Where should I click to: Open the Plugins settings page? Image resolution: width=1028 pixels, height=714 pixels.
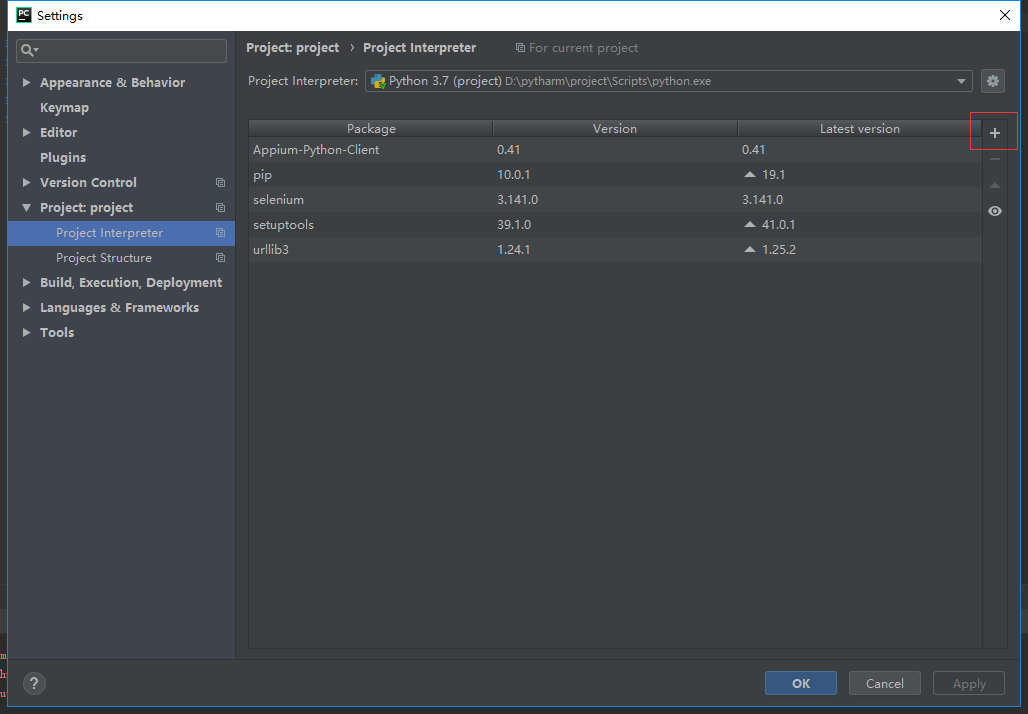[64, 157]
